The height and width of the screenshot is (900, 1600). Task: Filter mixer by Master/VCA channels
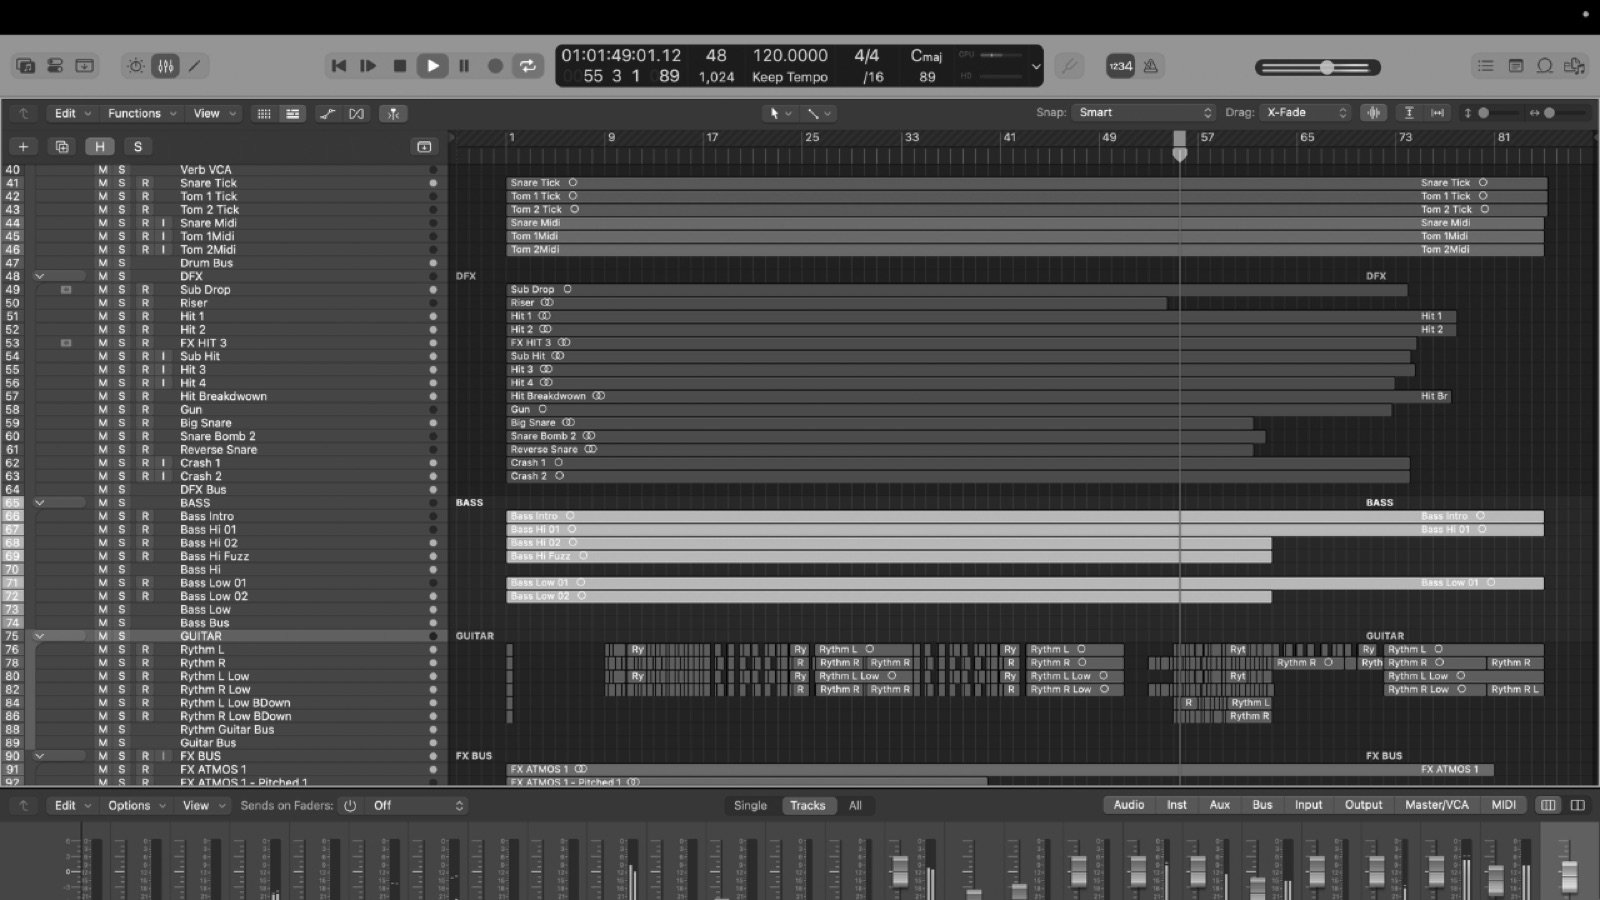pyautogui.click(x=1437, y=805)
